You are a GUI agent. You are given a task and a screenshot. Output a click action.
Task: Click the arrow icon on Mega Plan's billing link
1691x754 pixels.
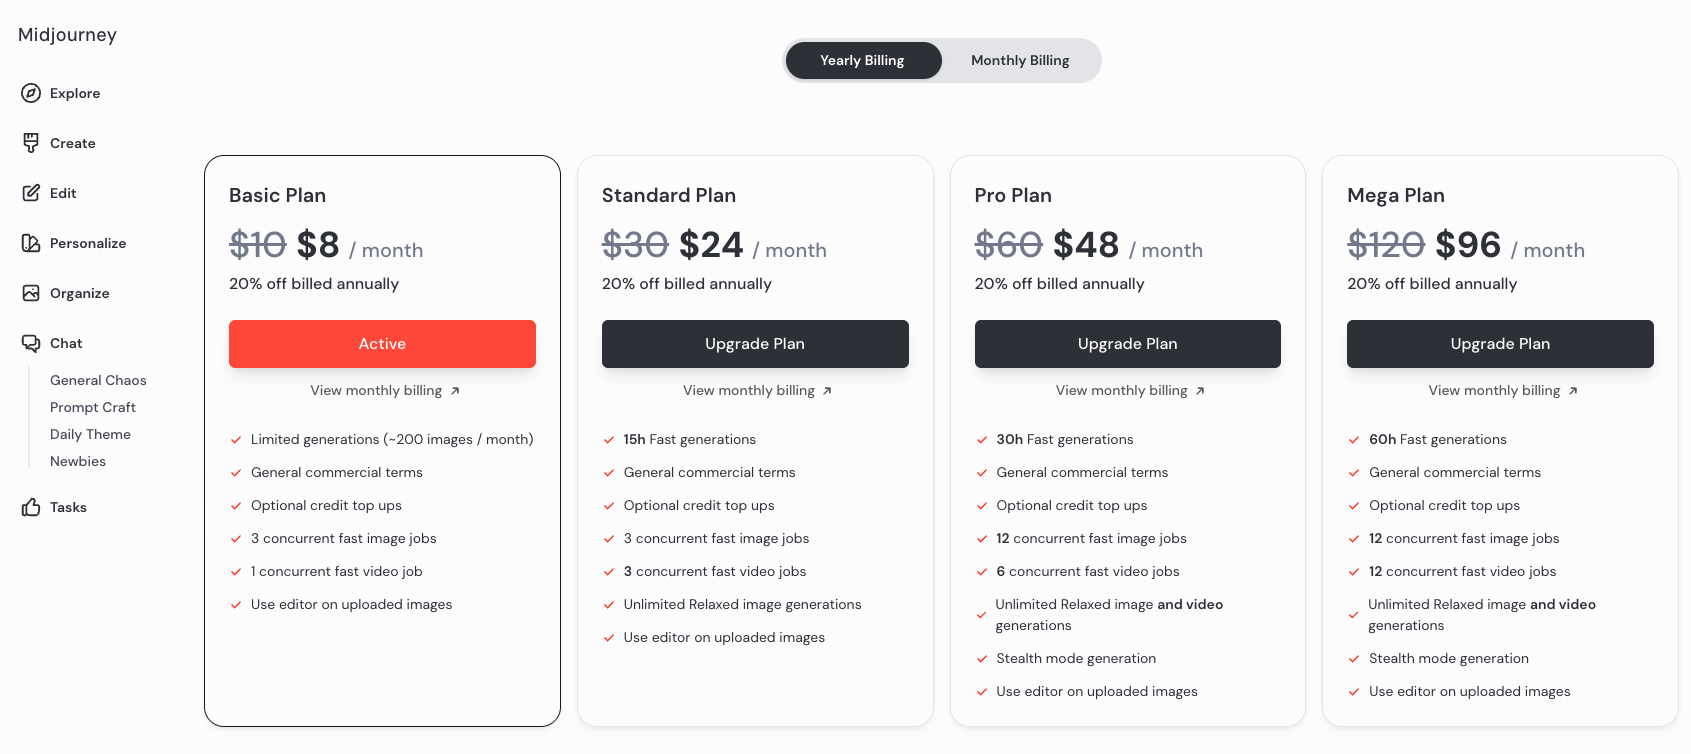tap(1572, 390)
